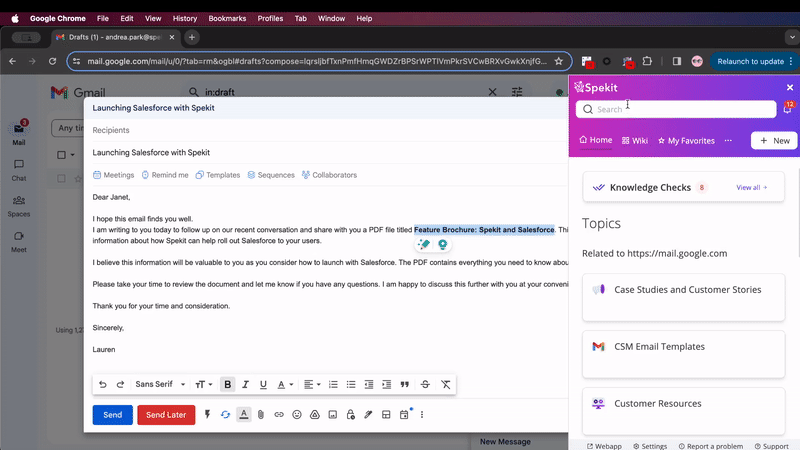This screenshot has width=800, height=450.
Task: Open the Bookmarks menu in menu bar
Action: (x=227, y=18)
